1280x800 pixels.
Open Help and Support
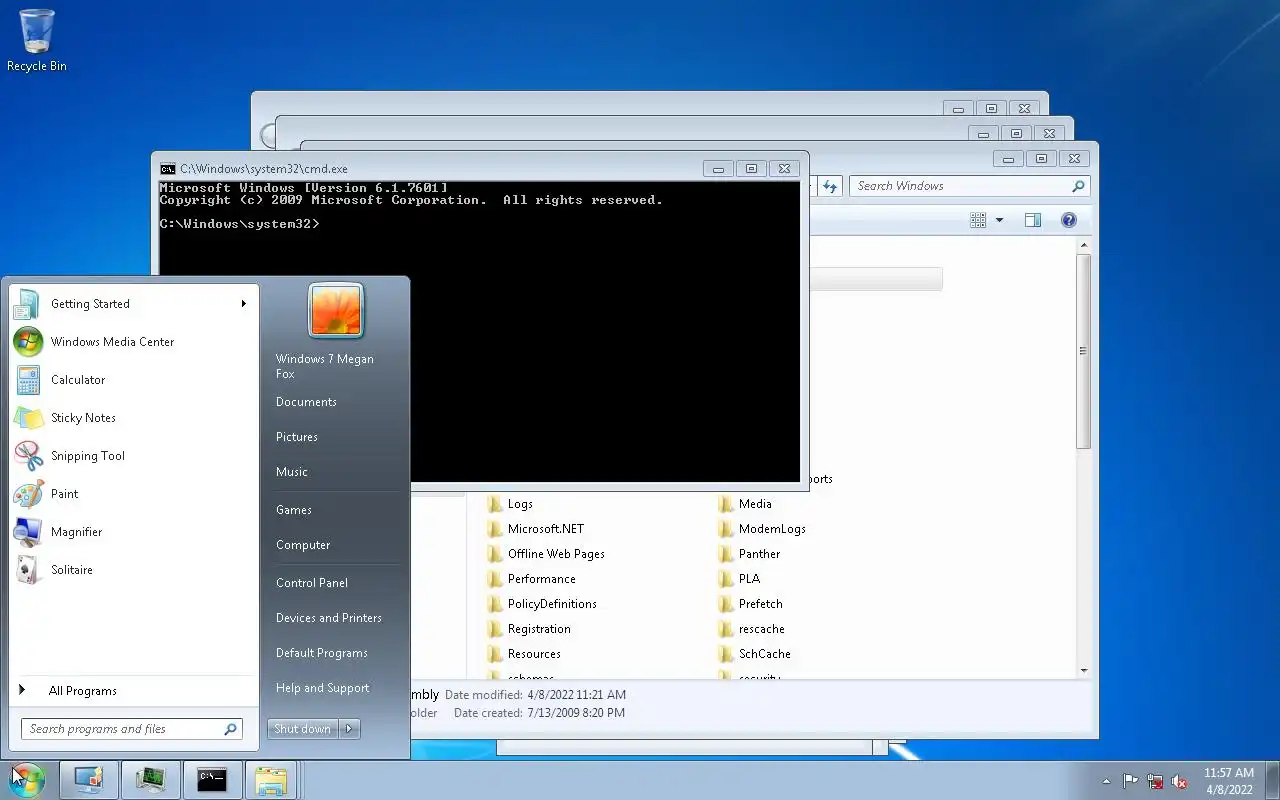coord(323,688)
